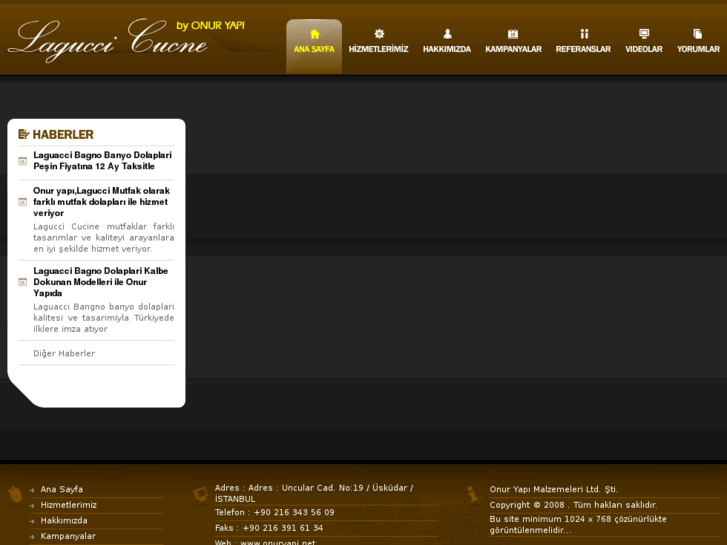Click 'Bu site minimum 1024 x 768' text
The height and width of the screenshot is (545, 727).
coord(578,525)
